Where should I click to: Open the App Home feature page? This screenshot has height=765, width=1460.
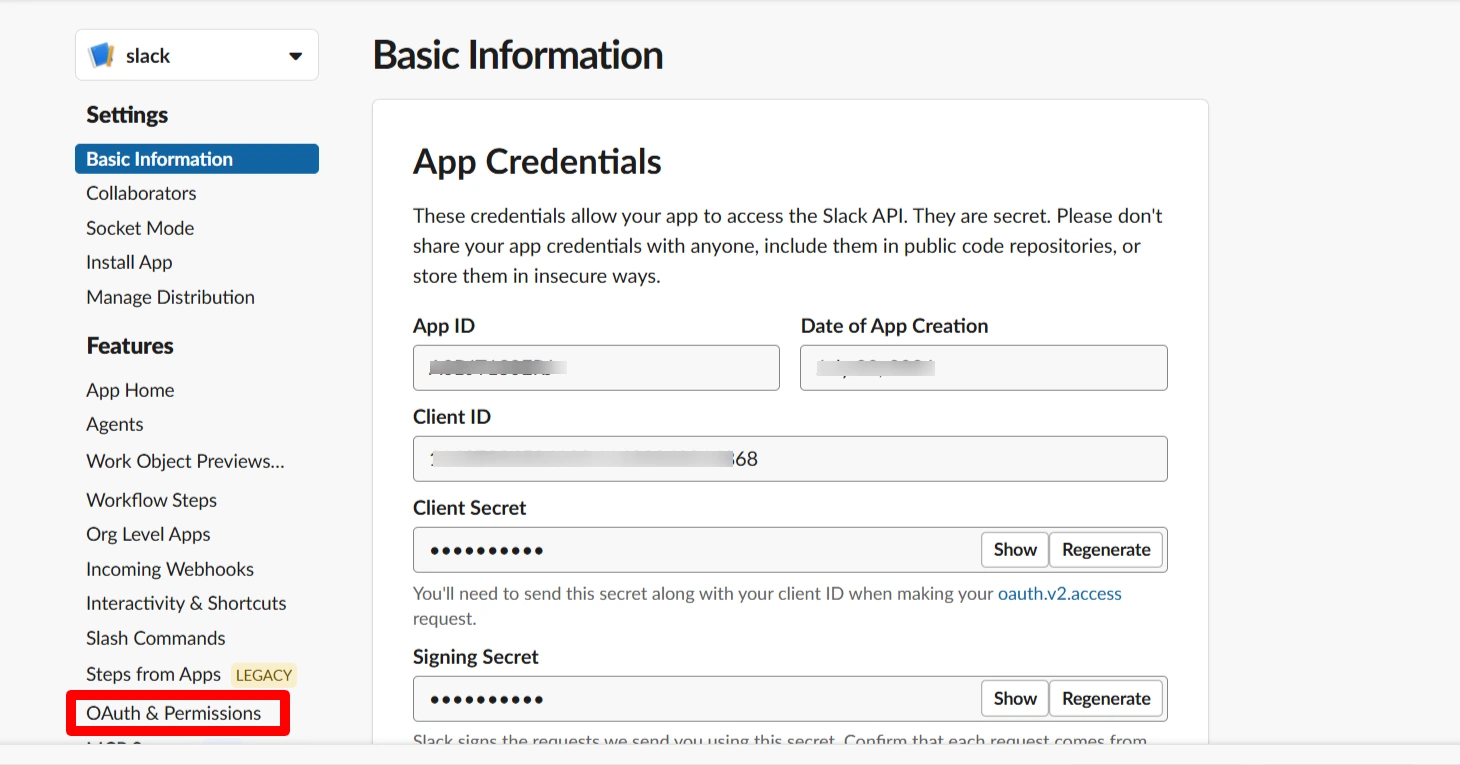coord(130,390)
